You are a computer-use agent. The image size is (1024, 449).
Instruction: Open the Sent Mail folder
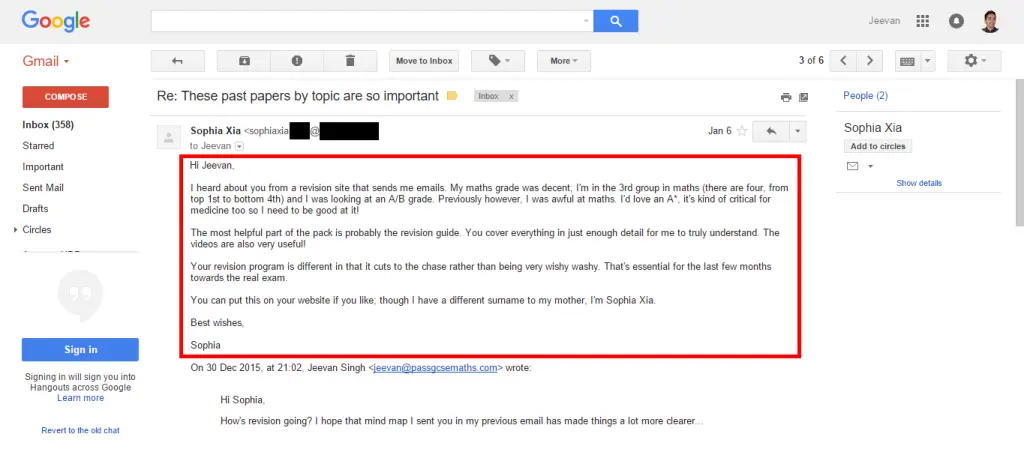click(x=43, y=188)
